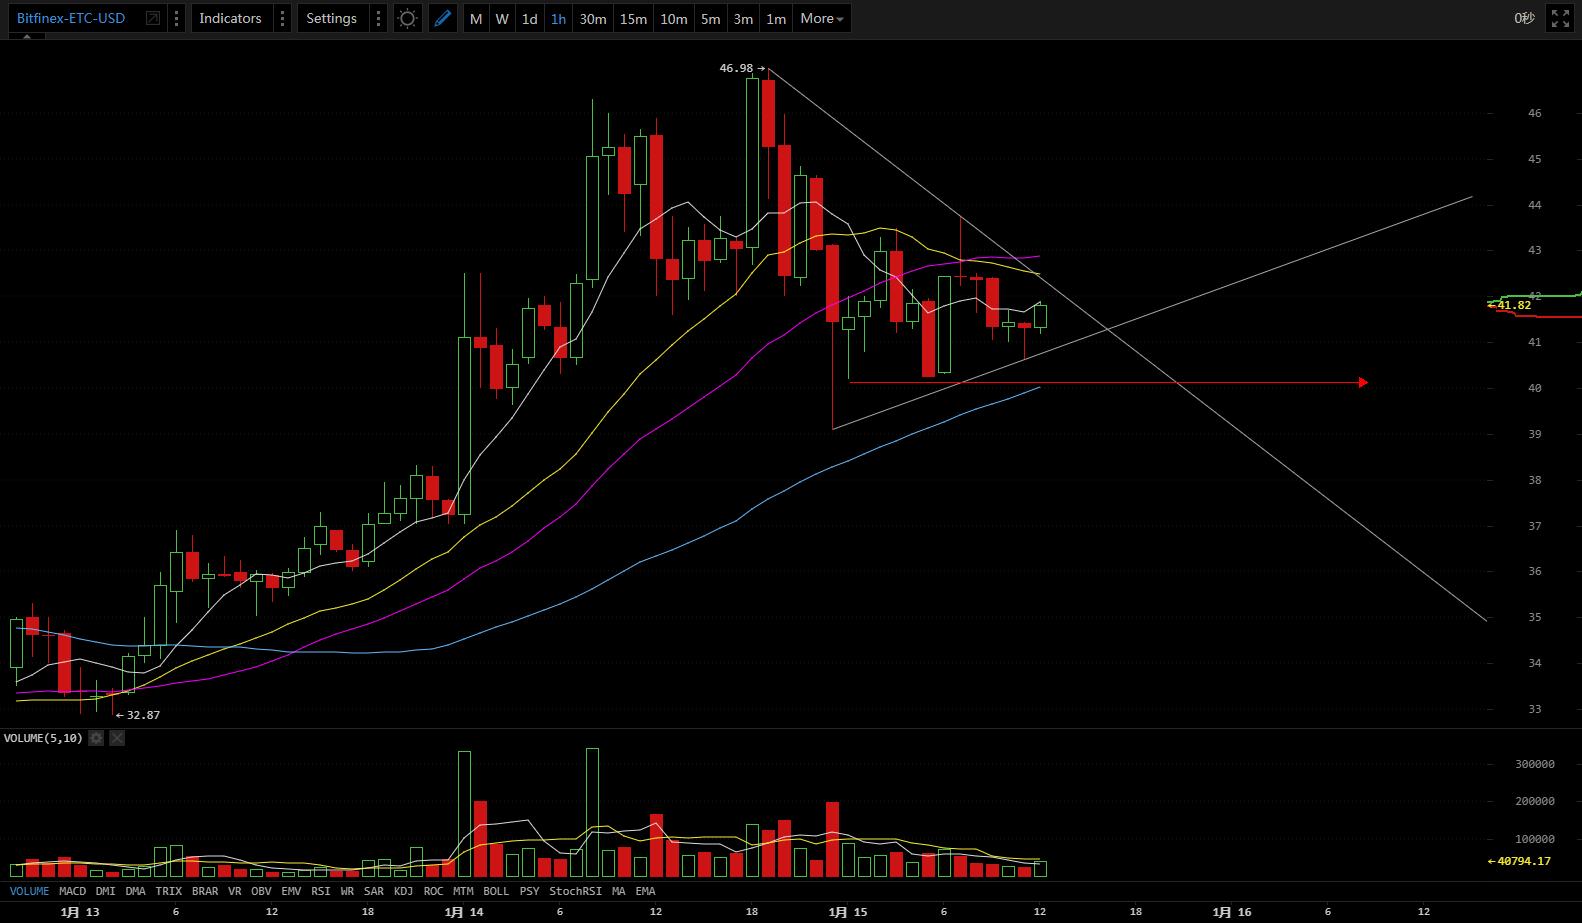Select the PSY indicator tab
The width and height of the screenshot is (1582, 923).
530,891
